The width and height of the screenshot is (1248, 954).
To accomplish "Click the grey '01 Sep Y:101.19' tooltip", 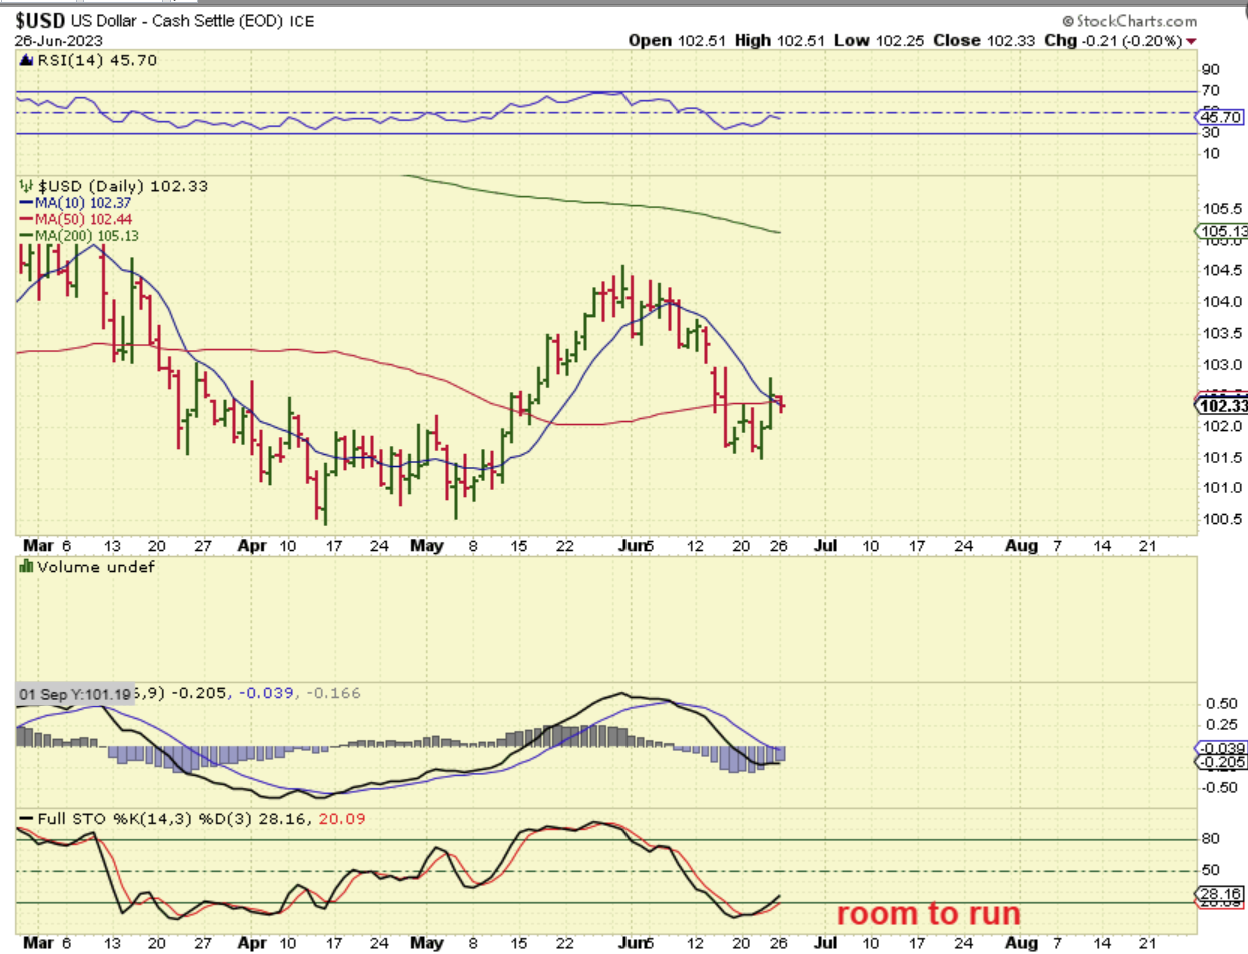I will (75, 694).
